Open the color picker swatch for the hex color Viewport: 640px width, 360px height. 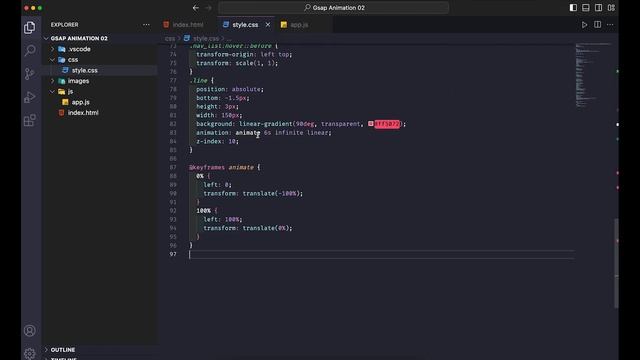point(371,124)
